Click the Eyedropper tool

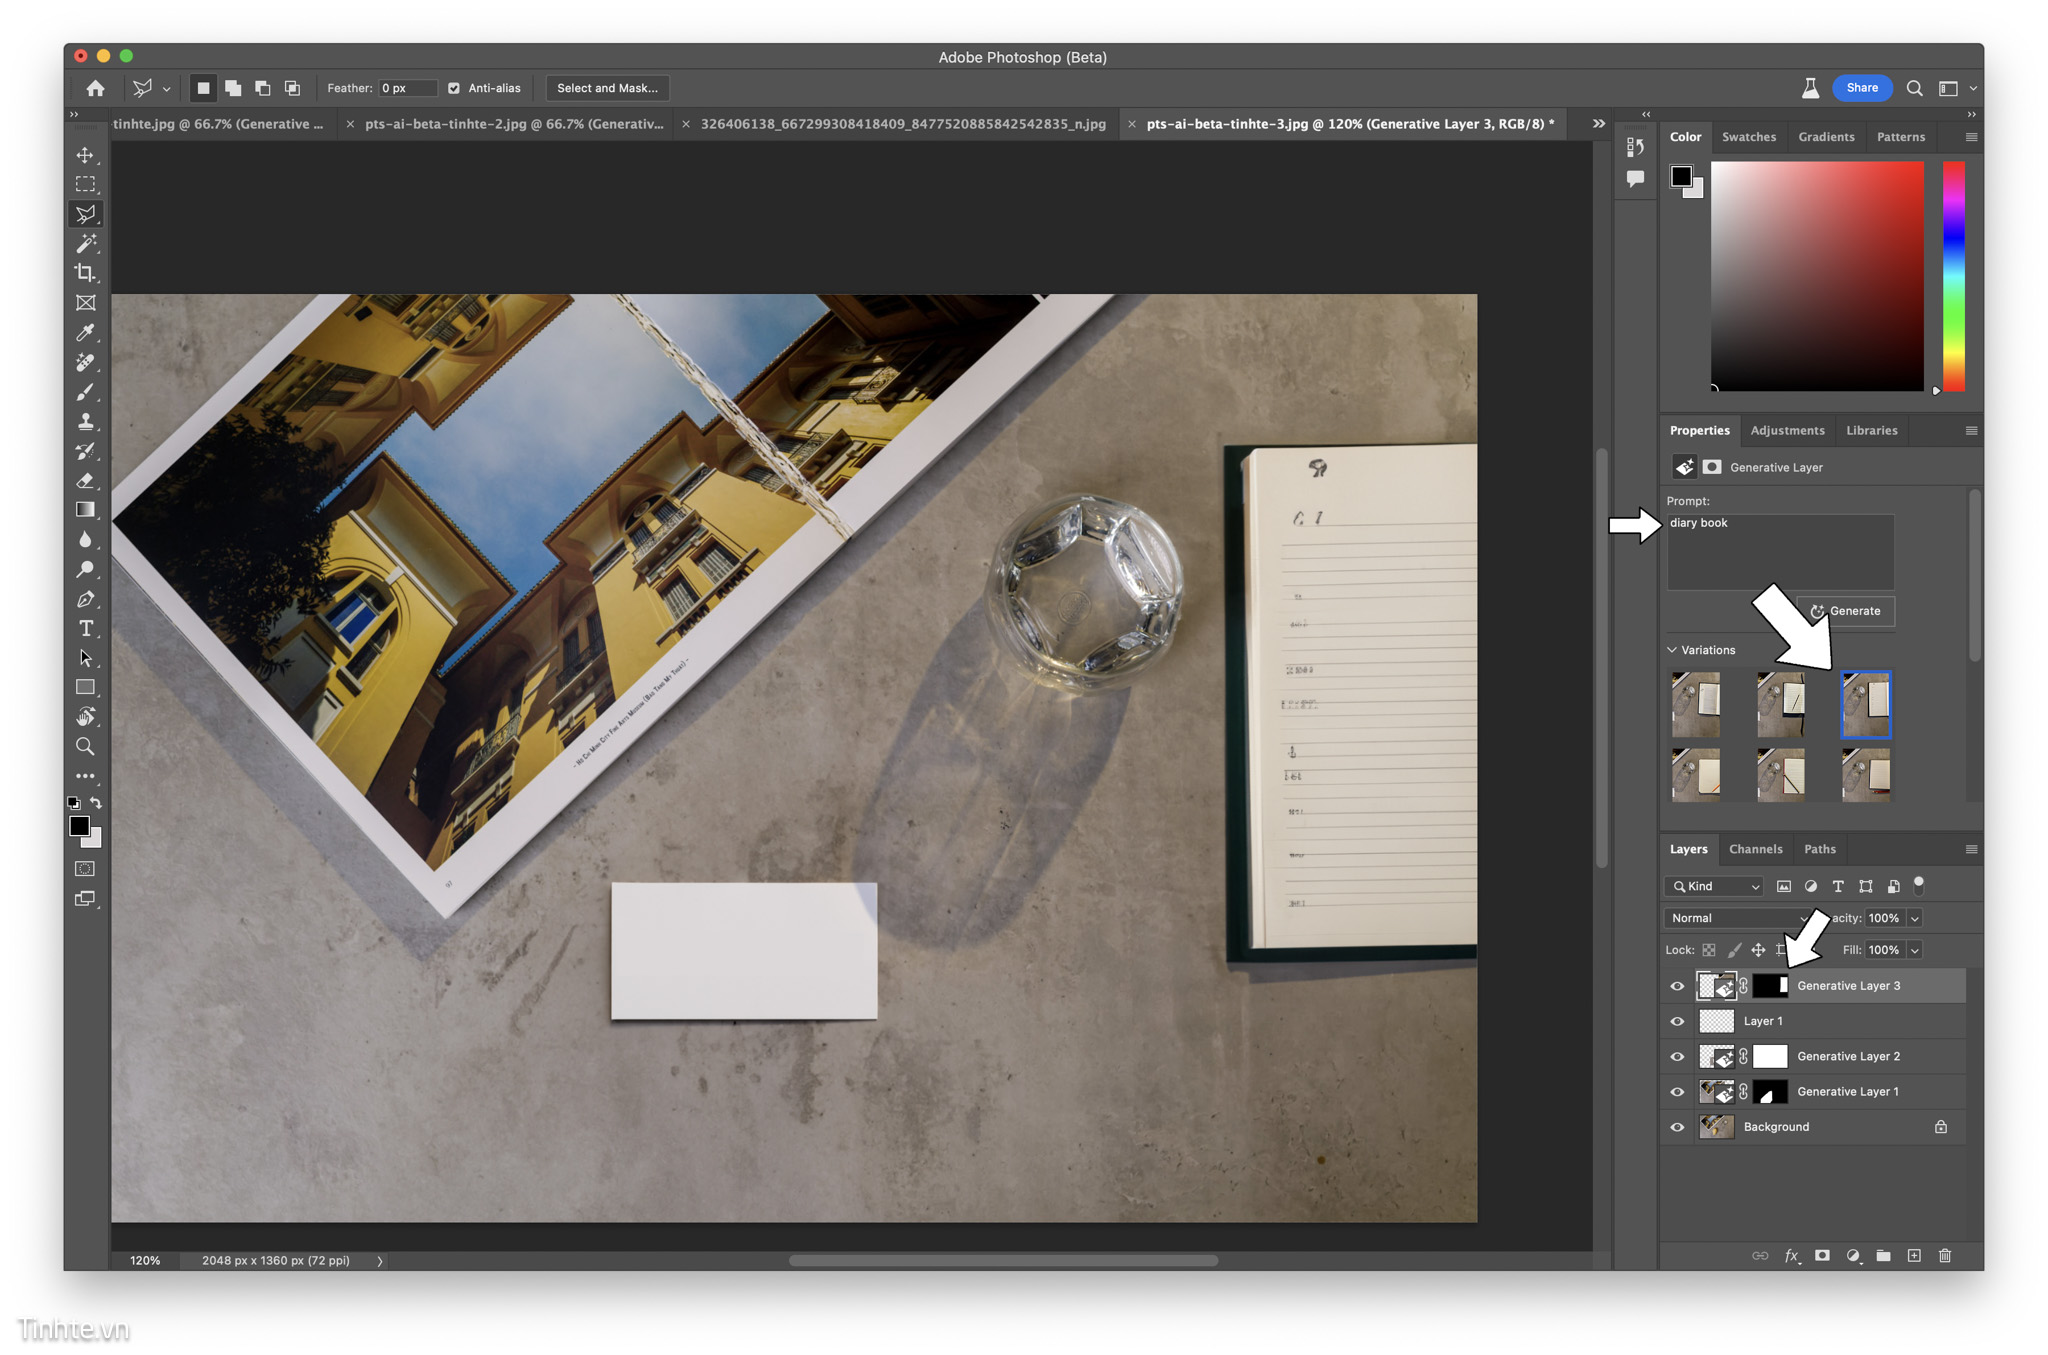click(x=85, y=333)
